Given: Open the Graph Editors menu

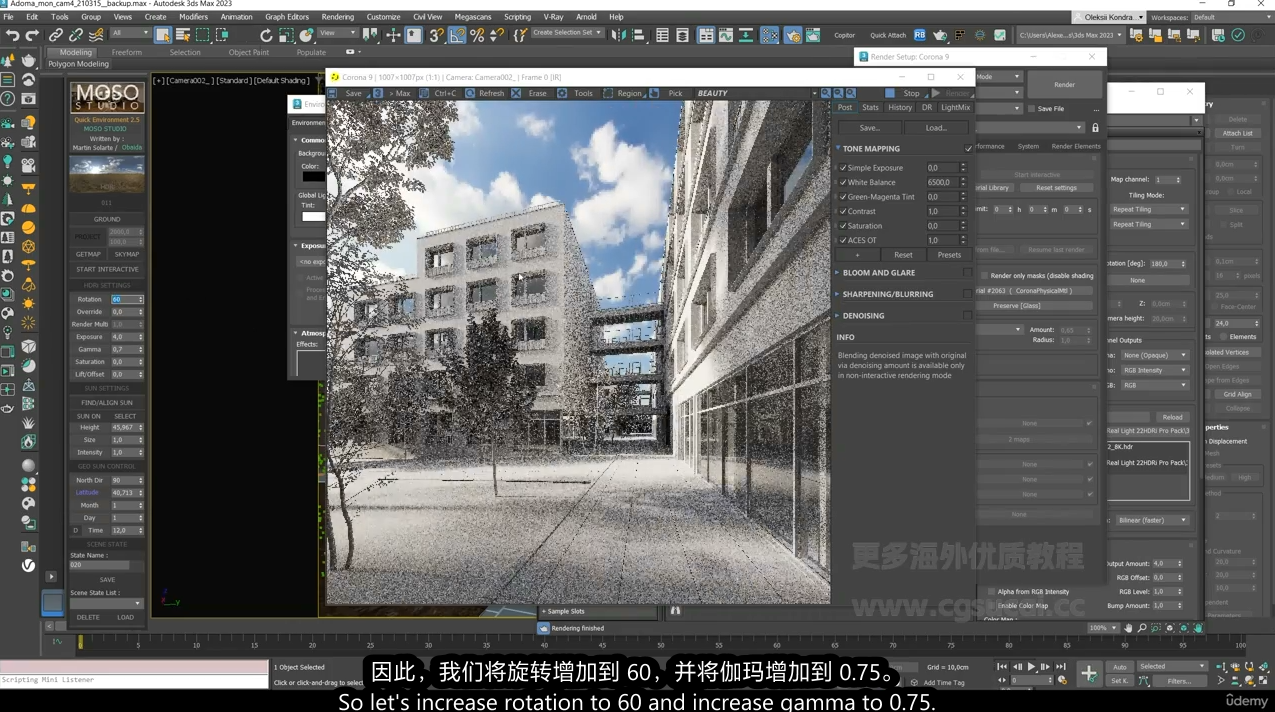Looking at the screenshot, I should click(287, 17).
